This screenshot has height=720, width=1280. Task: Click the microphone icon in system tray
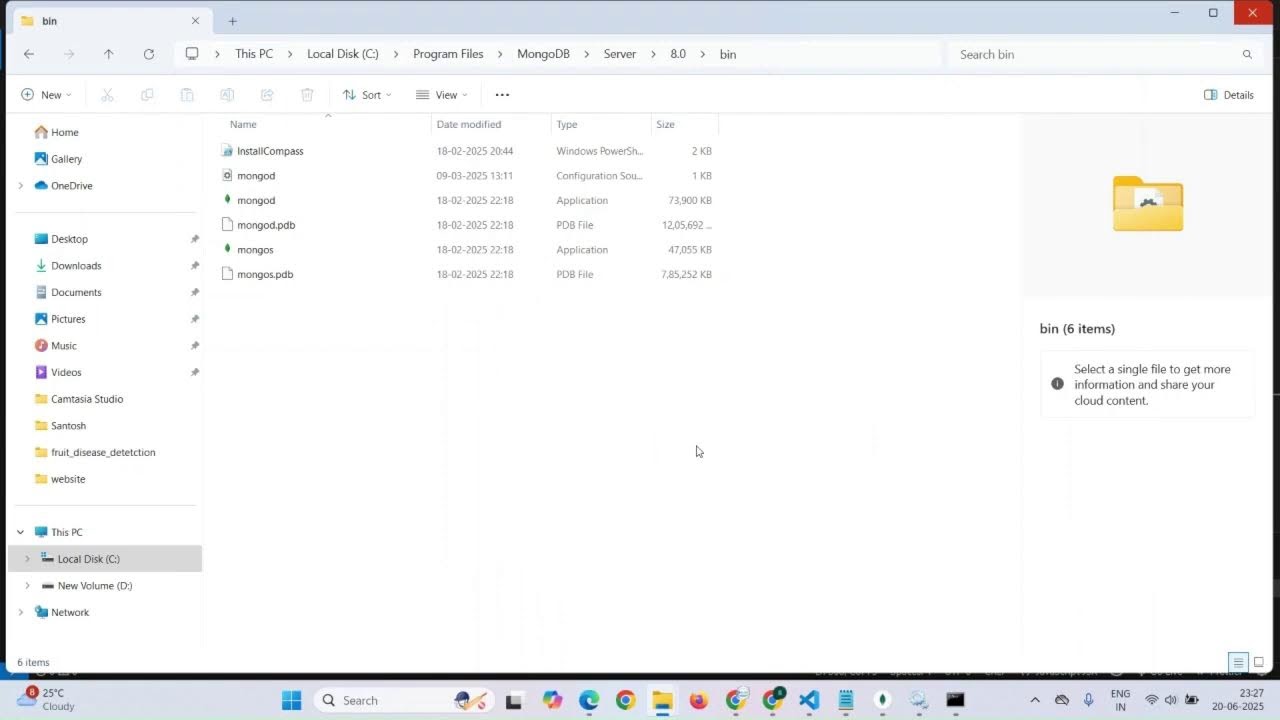click(x=1089, y=700)
